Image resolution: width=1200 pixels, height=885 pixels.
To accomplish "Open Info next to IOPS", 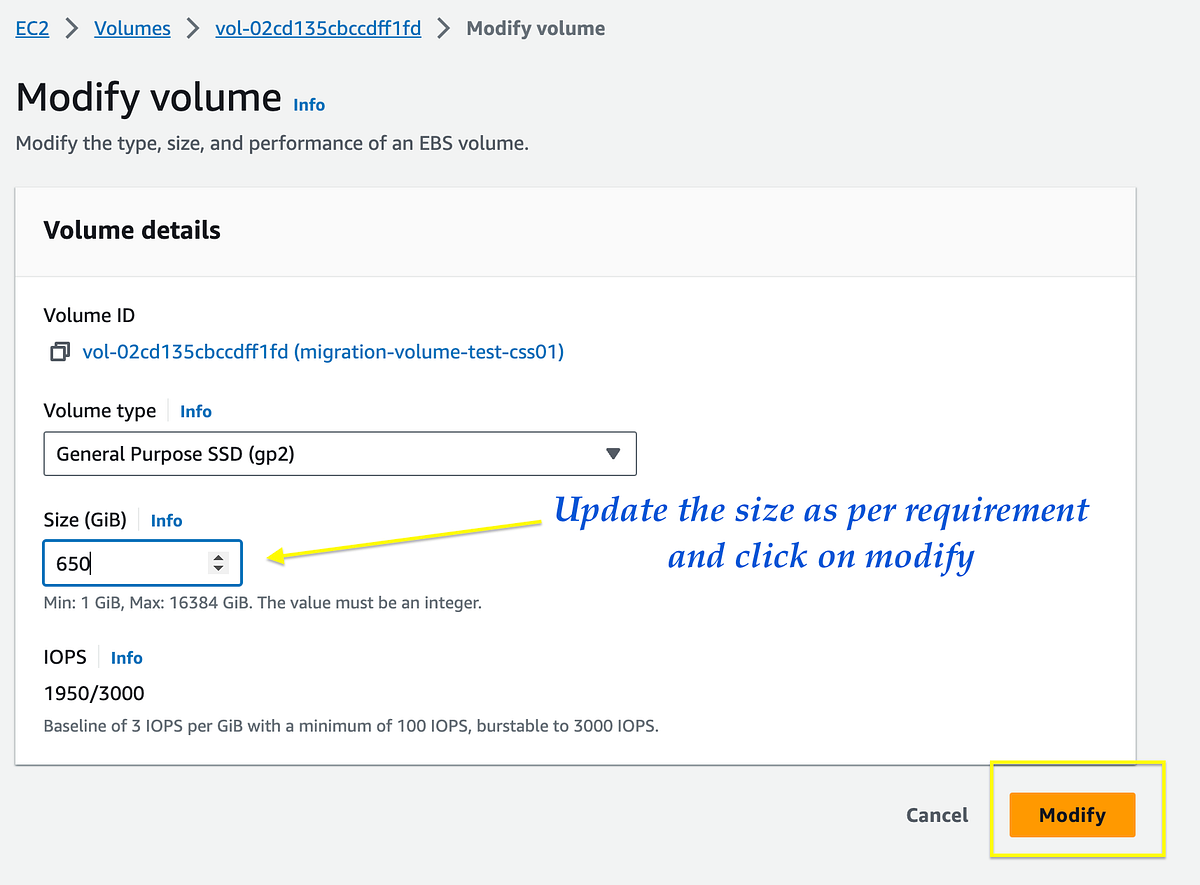I will (x=126, y=658).
